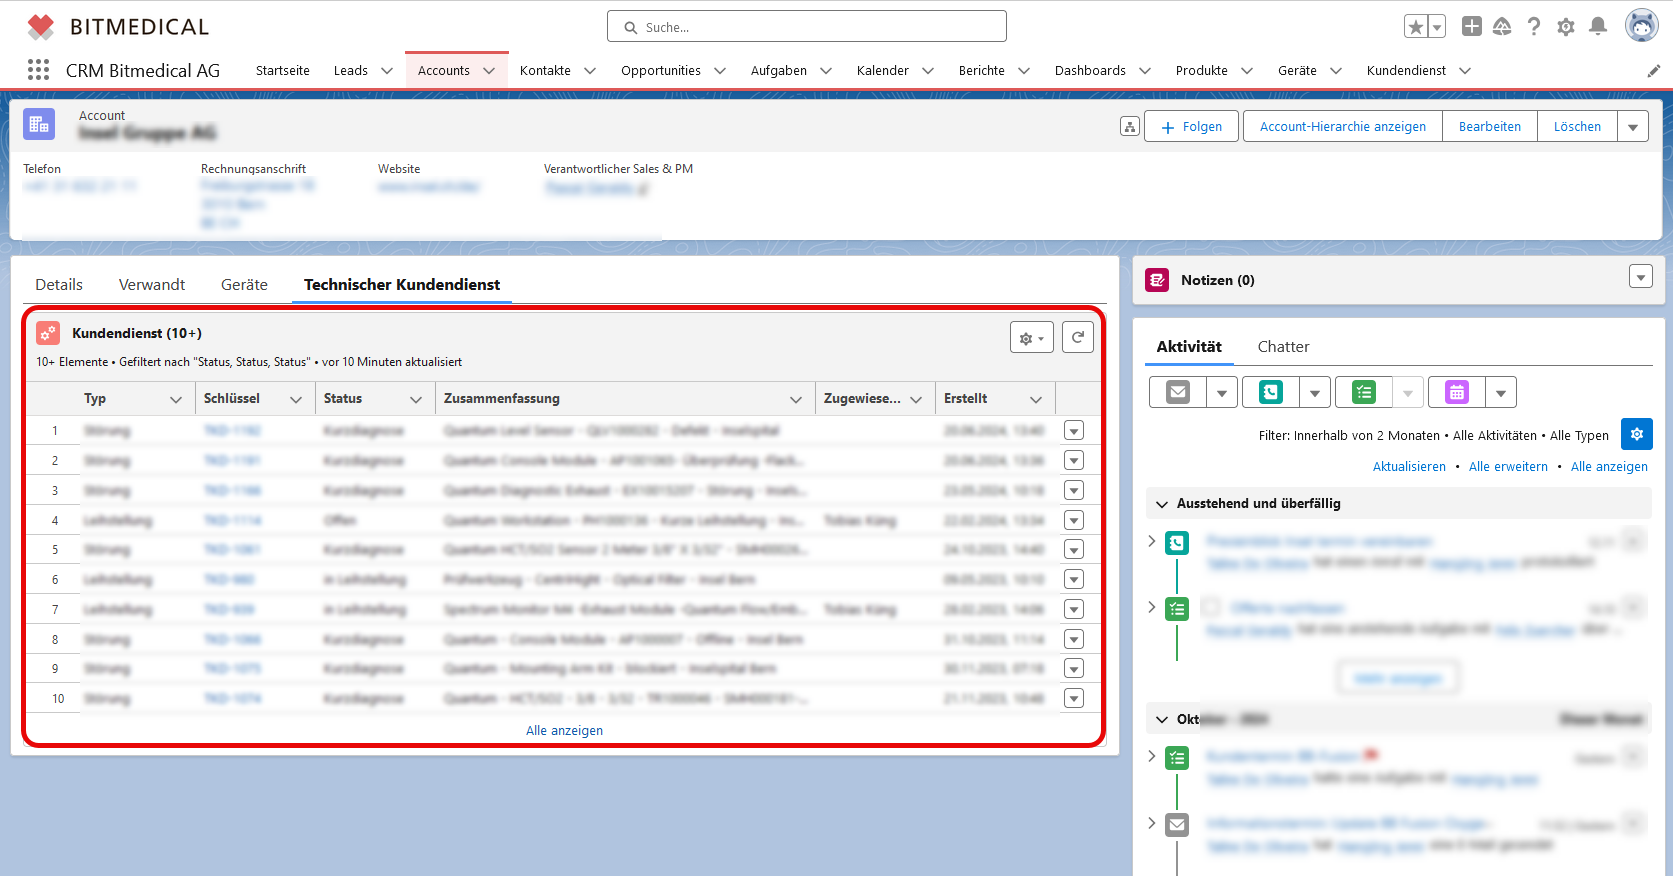
Task: Tick the task checkbox in Ausstehend section
Action: [x=1211, y=607]
